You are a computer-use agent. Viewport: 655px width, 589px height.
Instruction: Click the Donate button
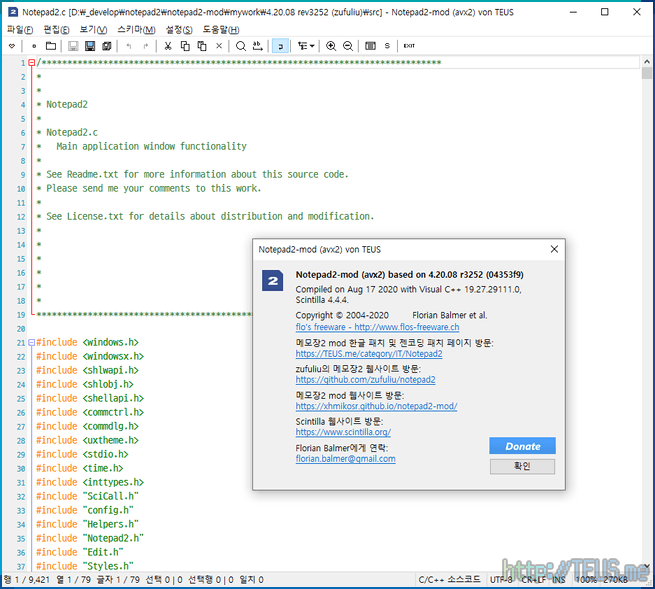coord(522,446)
